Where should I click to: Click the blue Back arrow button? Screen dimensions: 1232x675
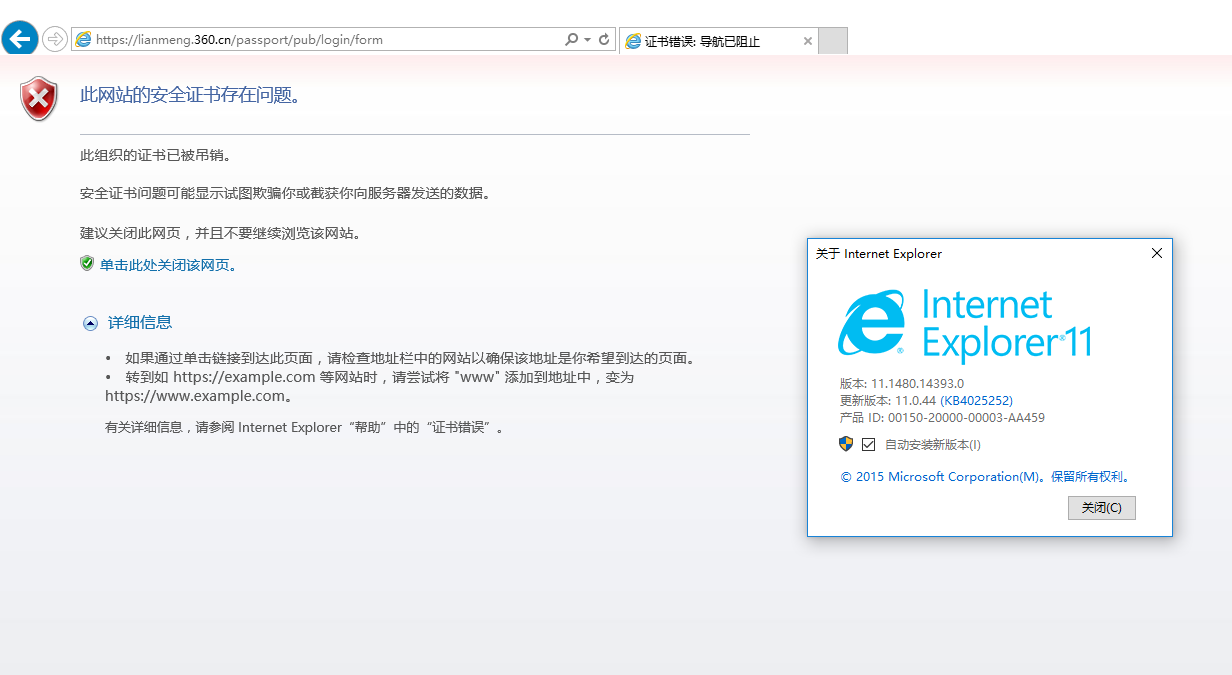(21, 40)
